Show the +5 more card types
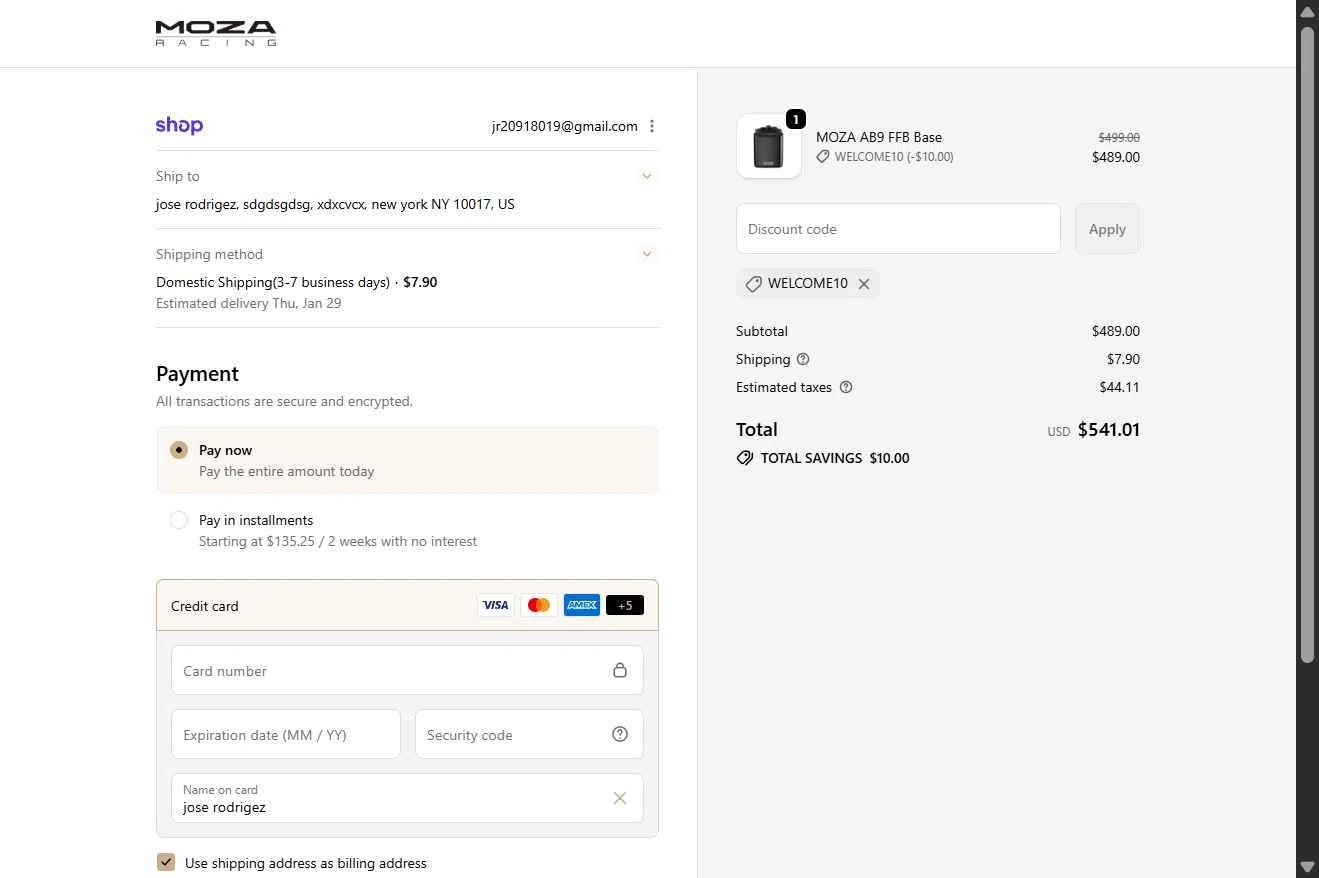Screen dimensions: 1319x878 click(625, 605)
